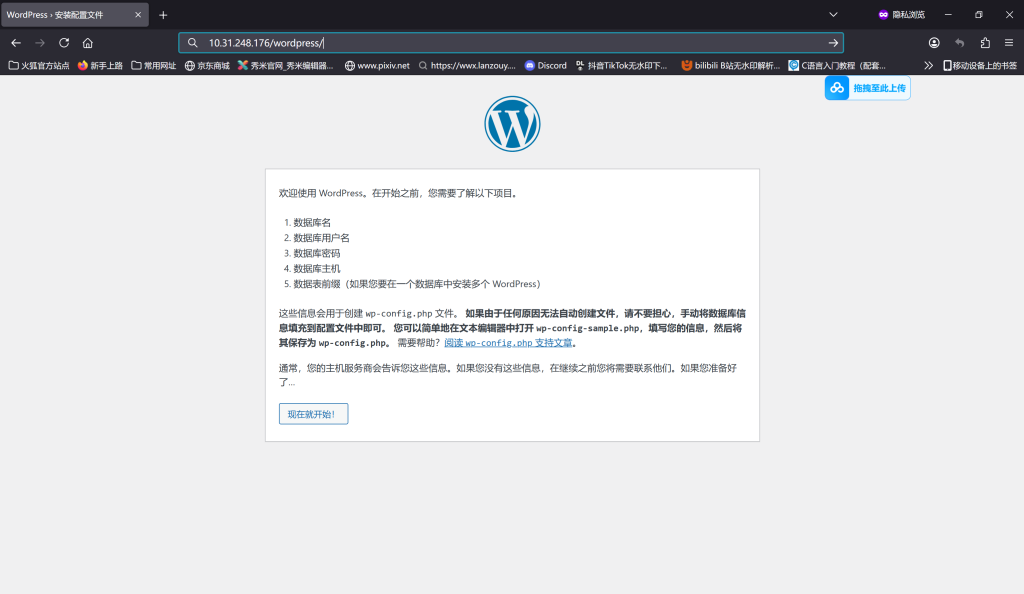The width and height of the screenshot is (1024, 594).
Task: Open the 阅读 wp-config.php 支持文章 link
Action: [508, 343]
